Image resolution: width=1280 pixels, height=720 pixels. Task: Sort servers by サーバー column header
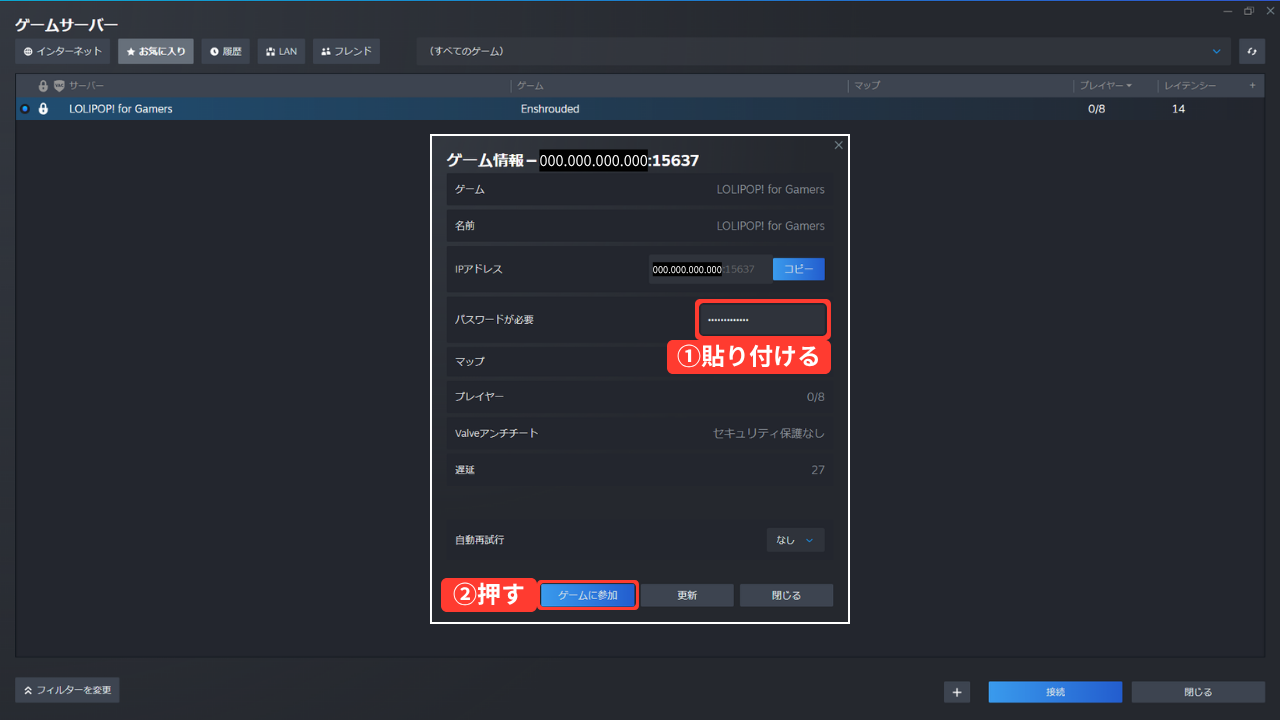pyautogui.click(x=86, y=86)
